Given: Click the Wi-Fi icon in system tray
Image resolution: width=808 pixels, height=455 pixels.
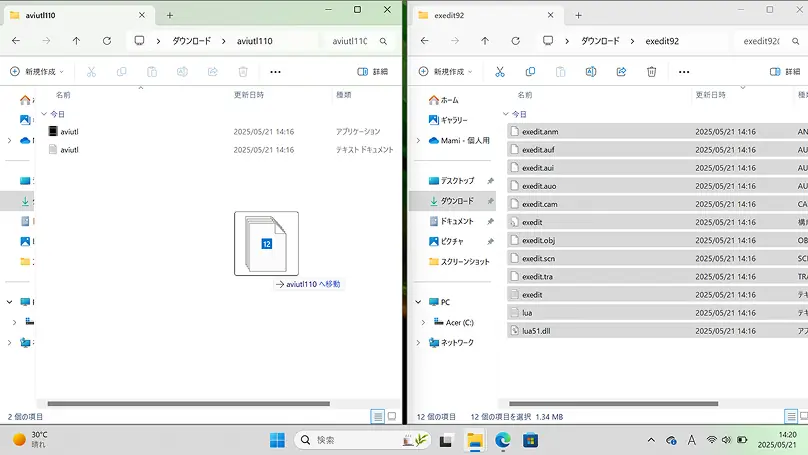Looking at the screenshot, I should coord(712,440).
